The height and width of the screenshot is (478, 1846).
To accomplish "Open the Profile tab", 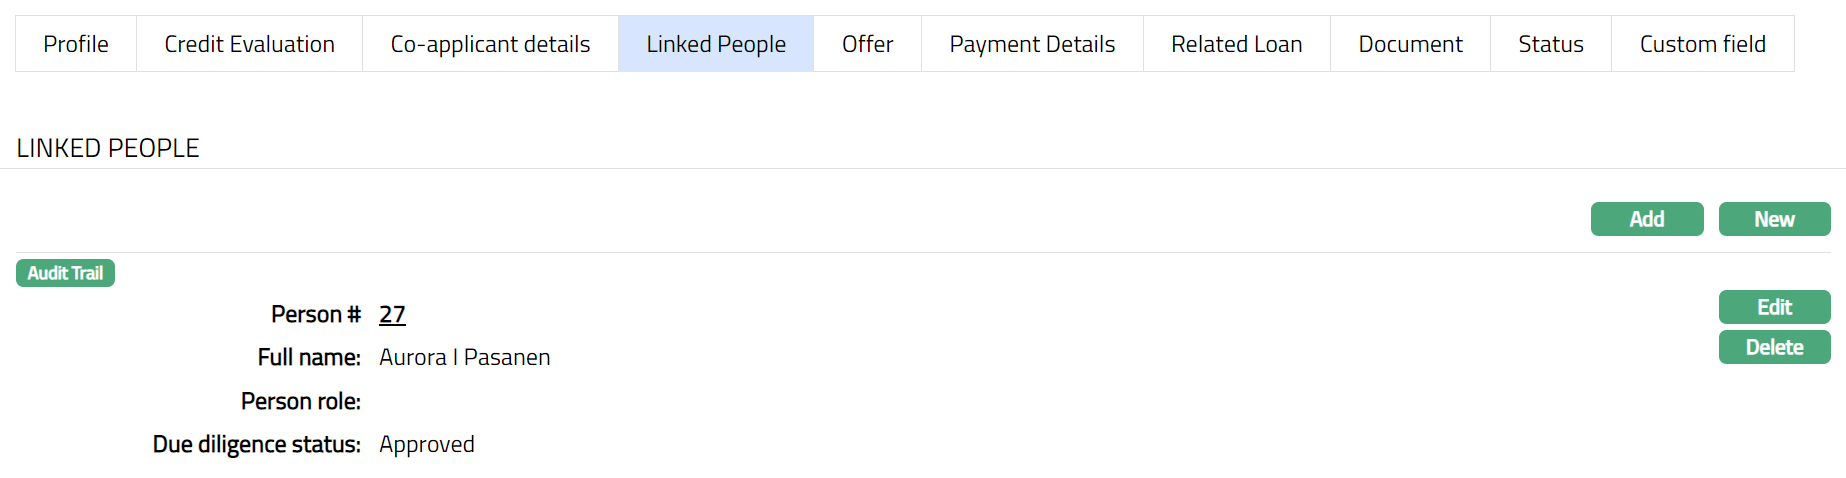I will click(x=76, y=44).
